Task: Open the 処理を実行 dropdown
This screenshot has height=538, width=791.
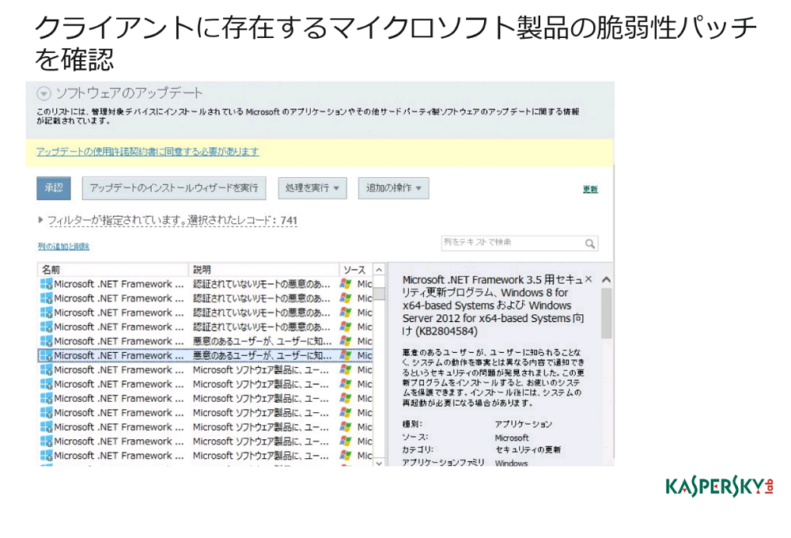Action: [x=312, y=188]
